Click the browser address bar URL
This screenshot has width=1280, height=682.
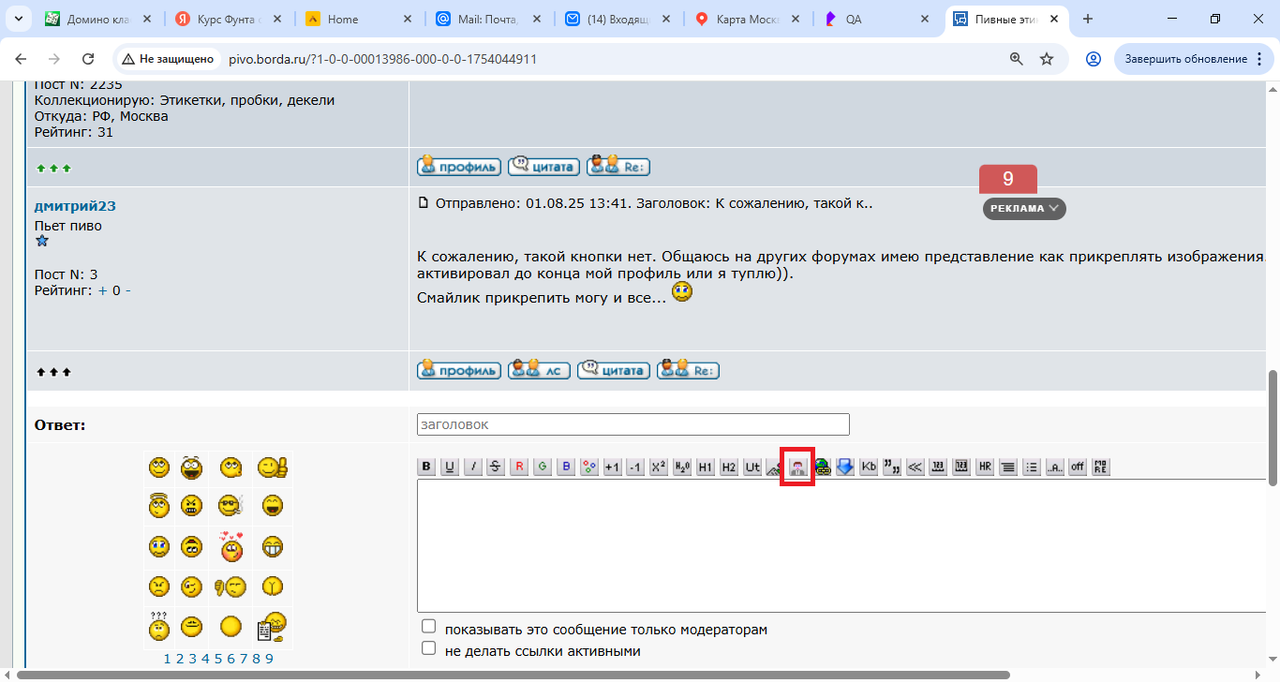pos(382,59)
